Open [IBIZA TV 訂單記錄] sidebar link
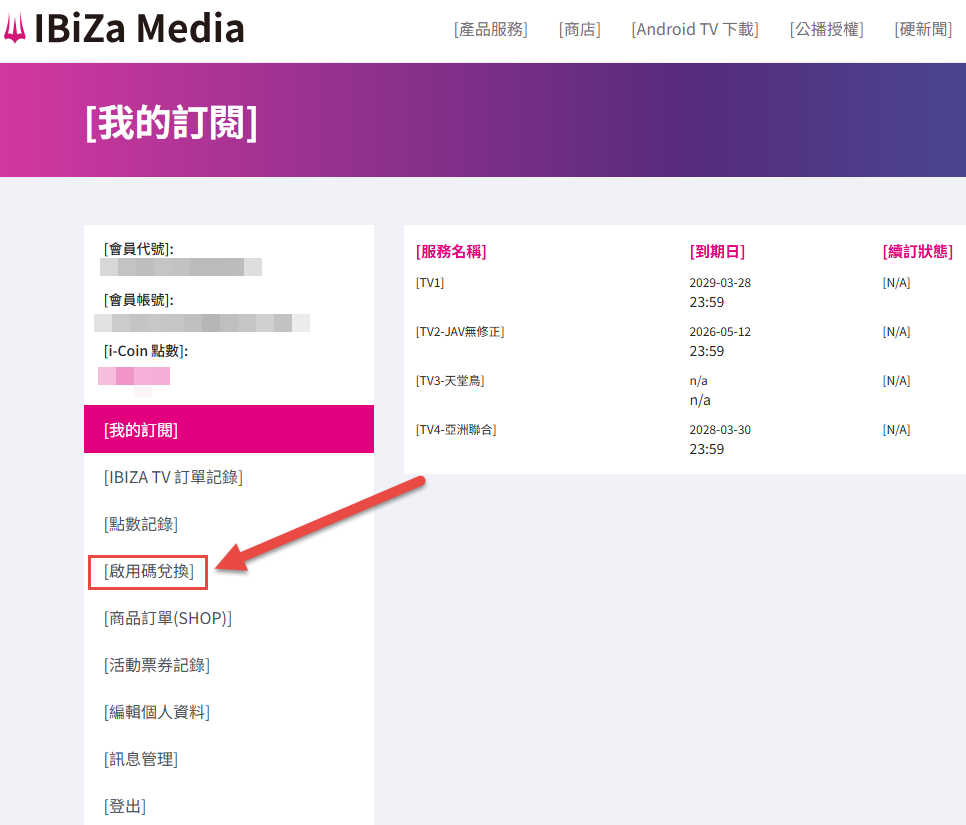This screenshot has height=825, width=966. 173,477
